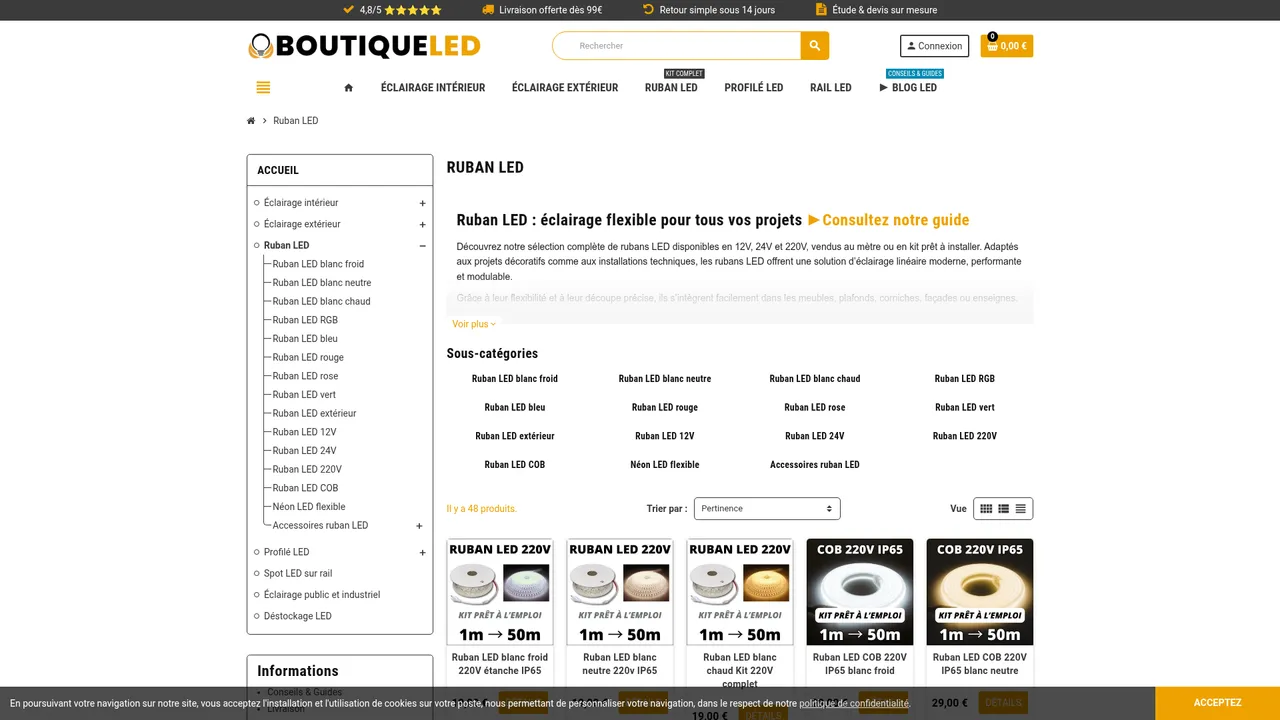
Task: Open COB 220V IP65 blanc froid thumbnail
Action: (860, 592)
